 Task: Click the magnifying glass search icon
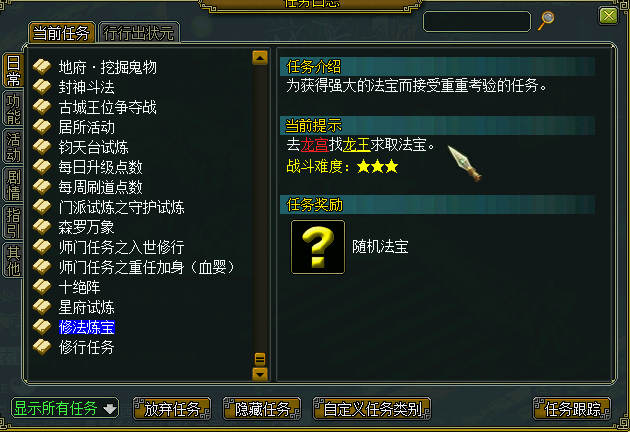[546, 20]
